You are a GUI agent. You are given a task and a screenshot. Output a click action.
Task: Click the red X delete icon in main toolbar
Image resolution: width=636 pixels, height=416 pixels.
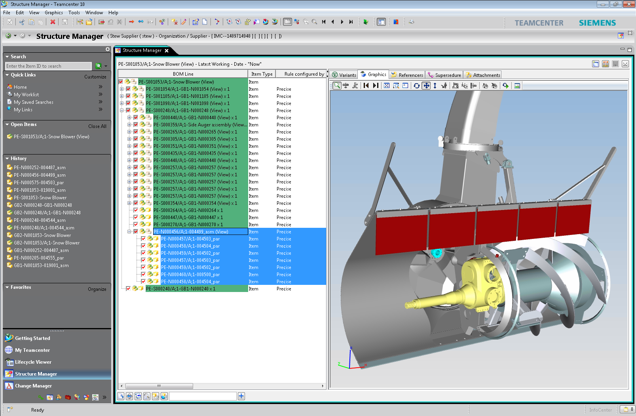click(x=52, y=22)
